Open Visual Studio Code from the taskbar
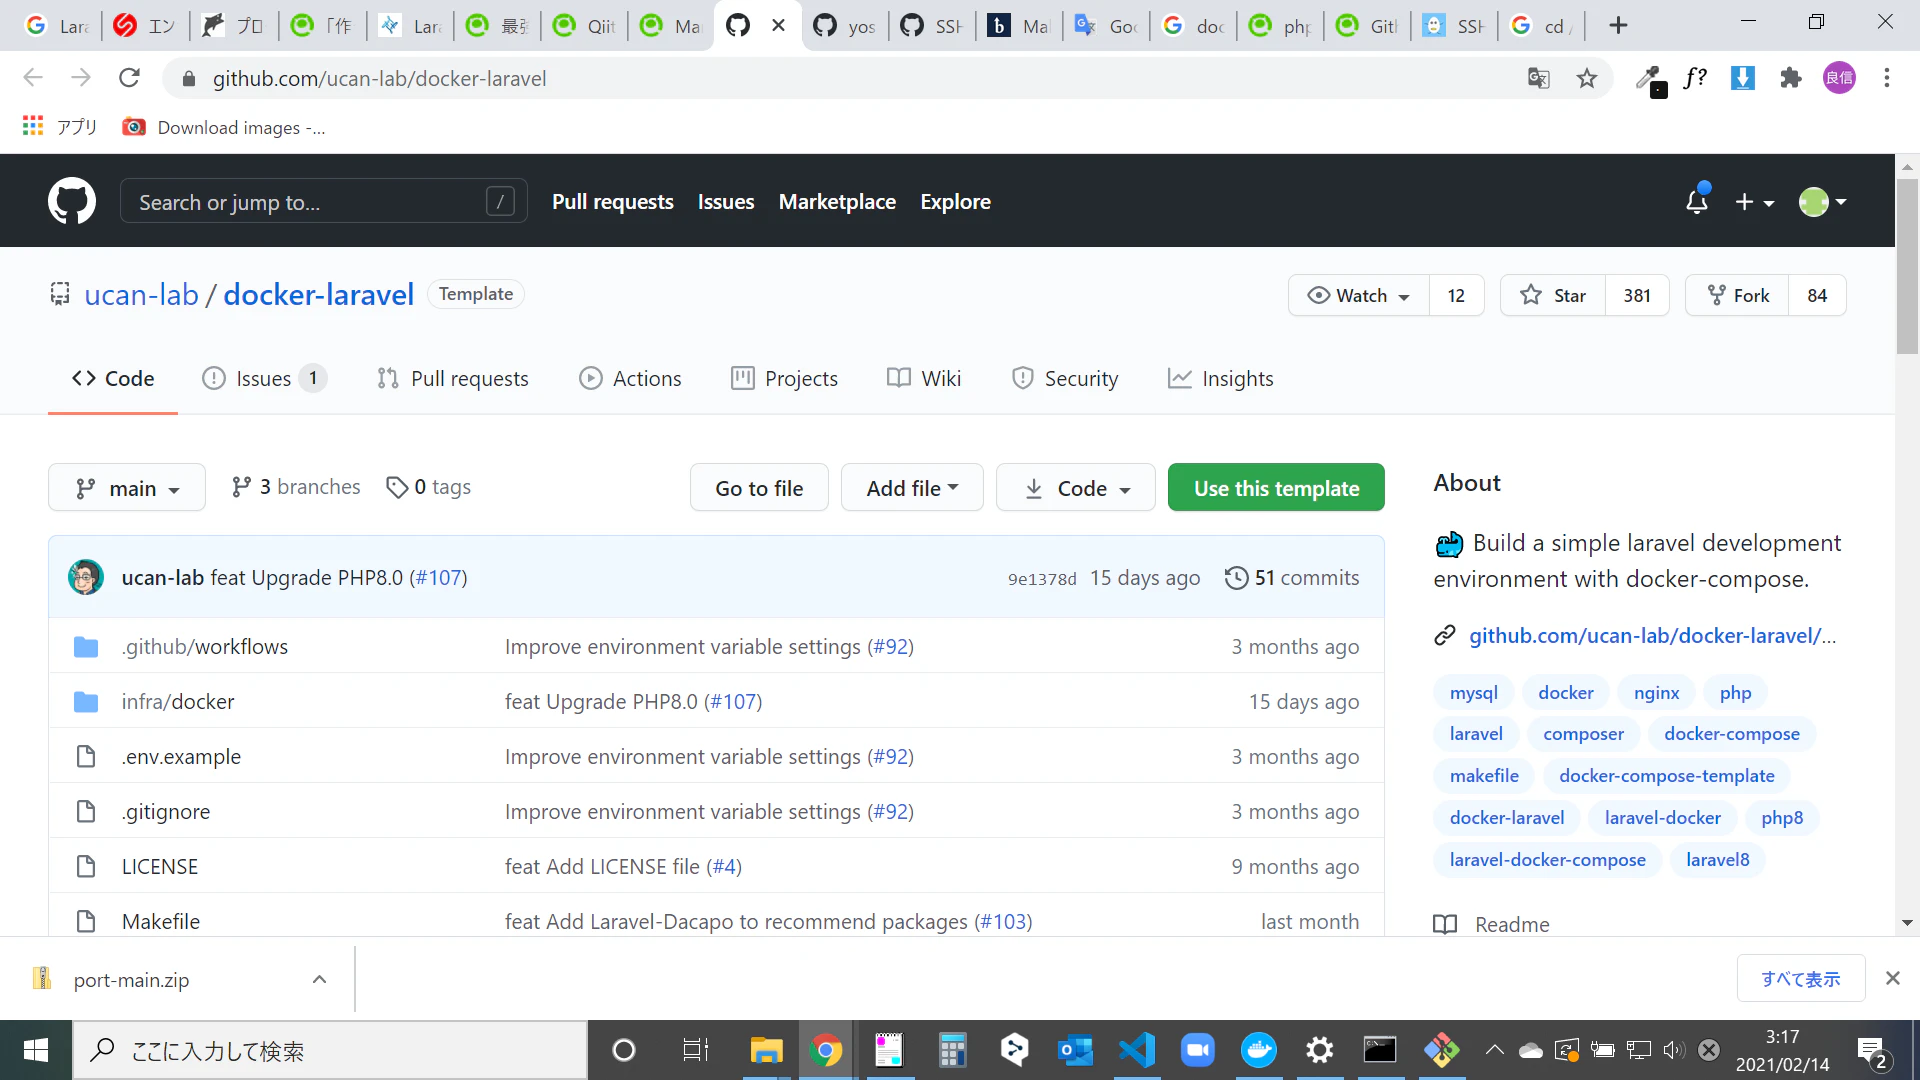Image resolution: width=1920 pixels, height=1080 pixels. (x=1137, y=1050)
